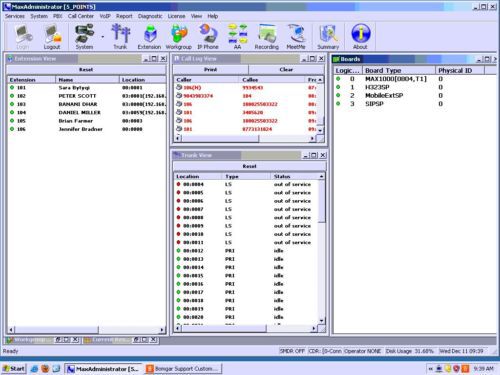
Task: Click red status dot for trunk 00:0007
Action: click(x=178, y=209)
